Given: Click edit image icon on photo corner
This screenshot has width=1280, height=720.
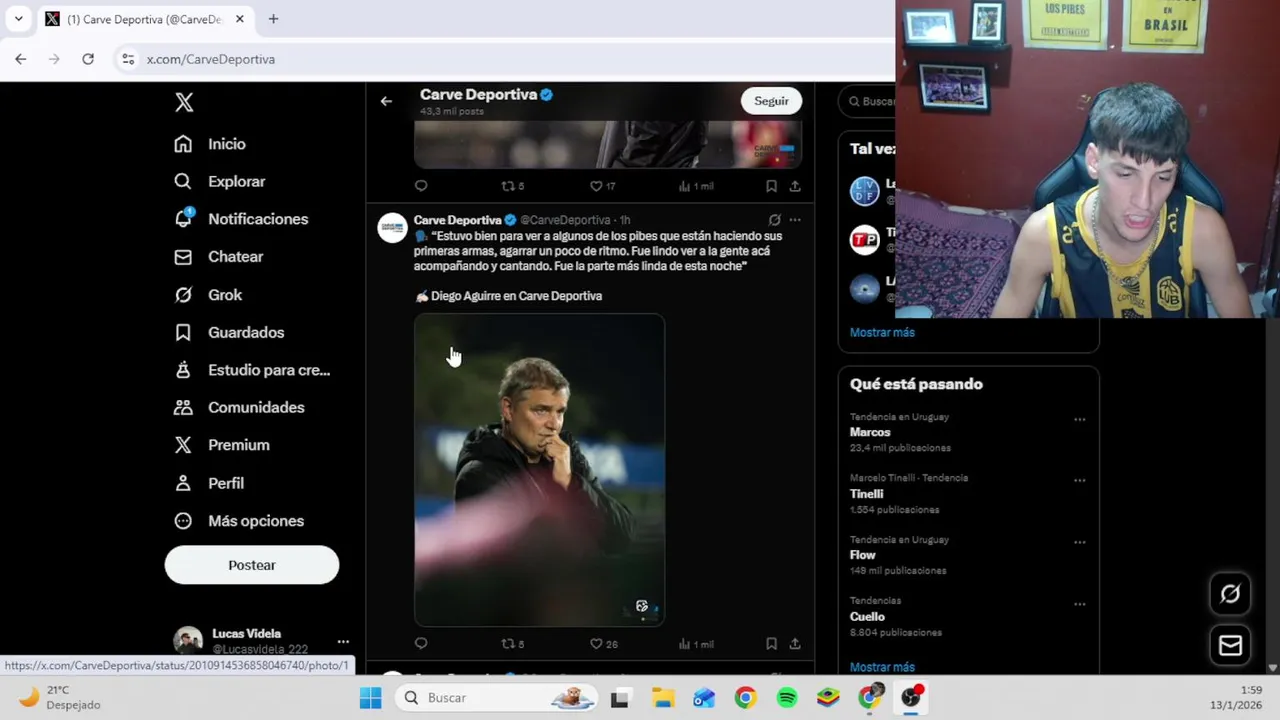Looking at the screenshot, I should coord(642,606).
